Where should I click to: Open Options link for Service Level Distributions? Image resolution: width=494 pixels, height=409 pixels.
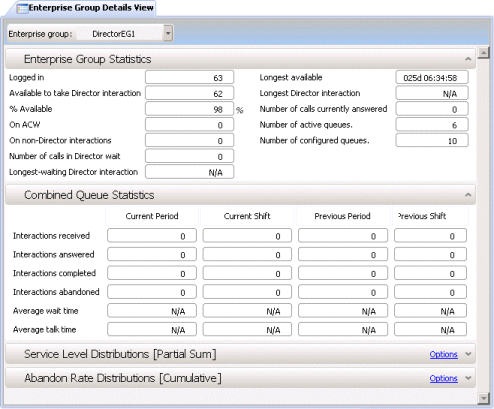443,354
